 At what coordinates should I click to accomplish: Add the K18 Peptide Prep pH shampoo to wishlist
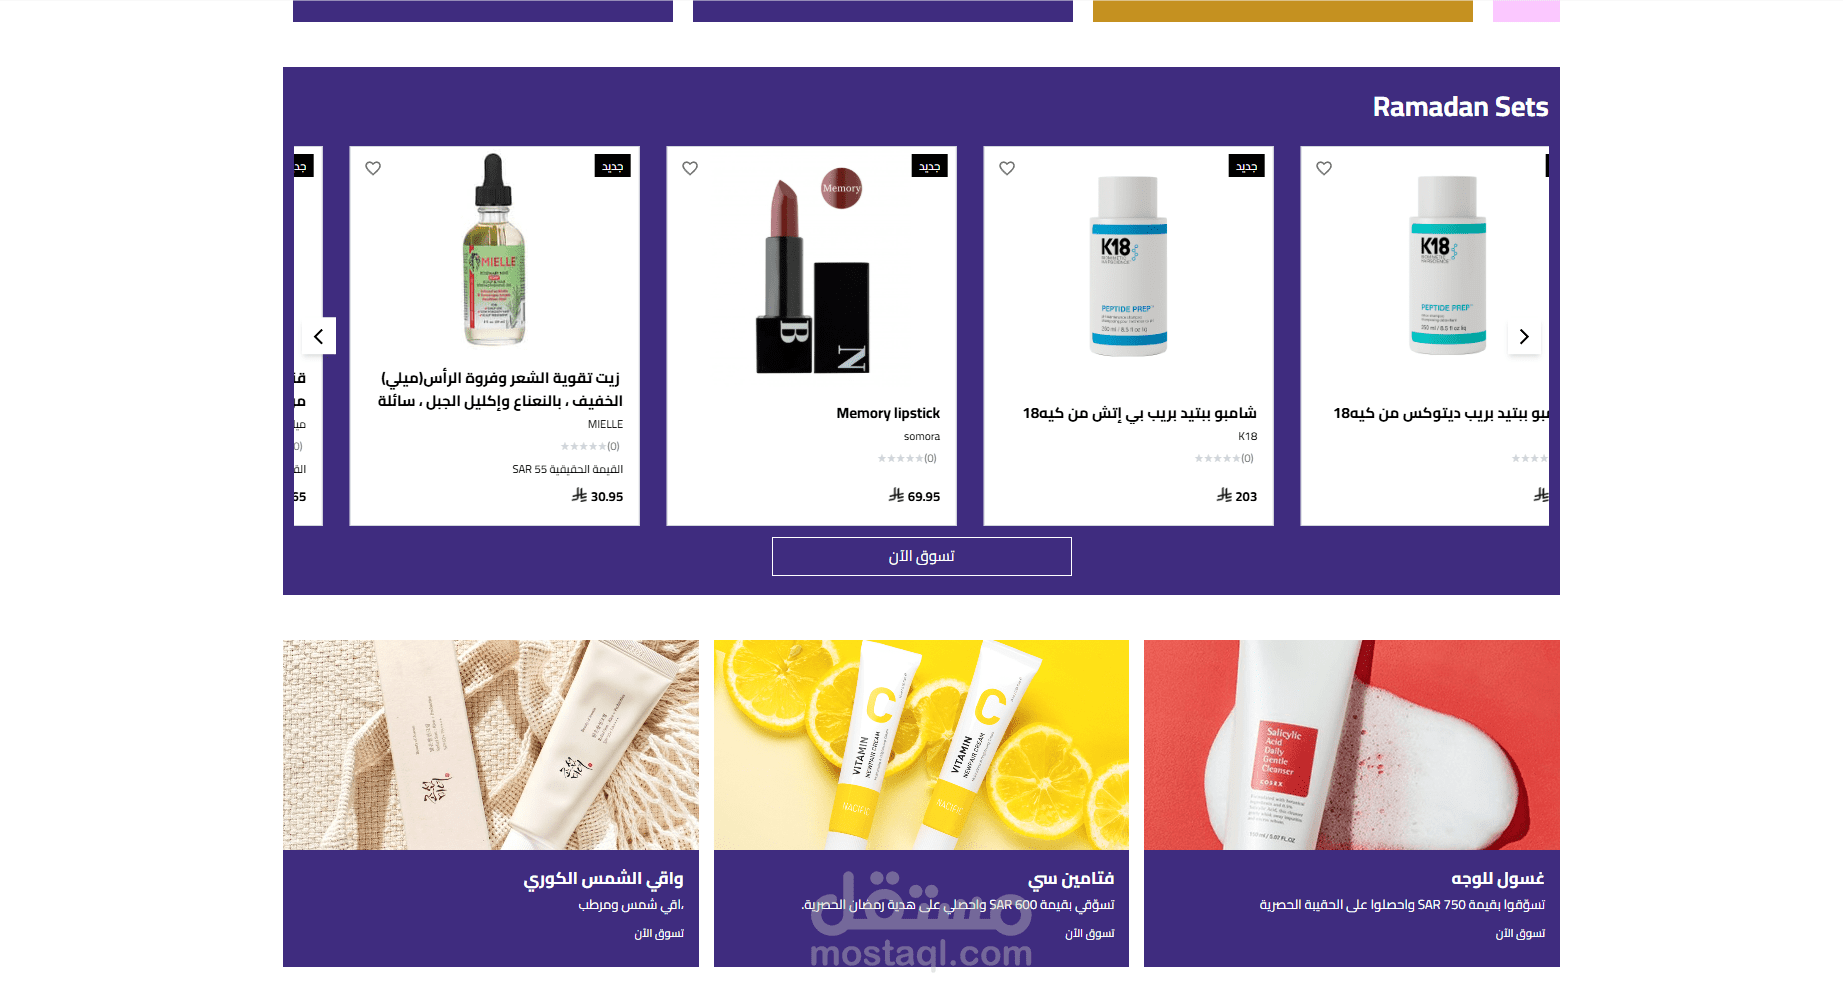(1007, 168)
